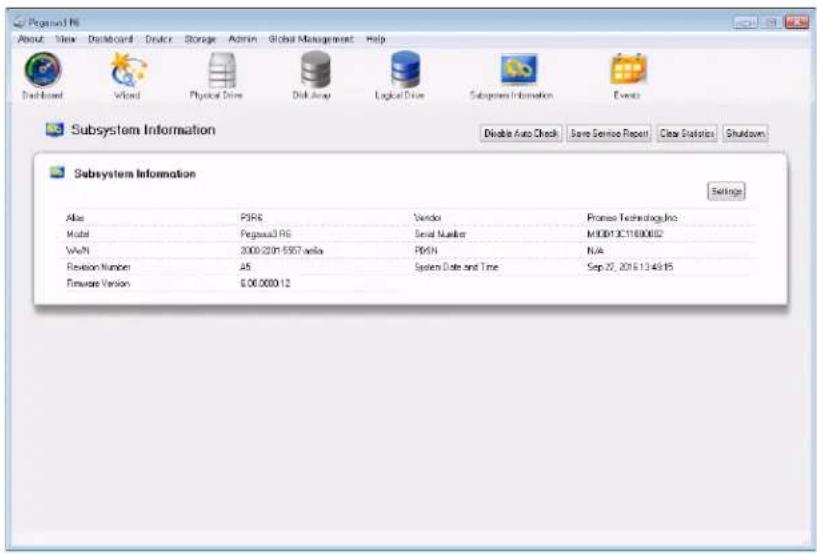Screen dimensions: 817x554
Task: Click the PBSN label
Action: point(426,251)
